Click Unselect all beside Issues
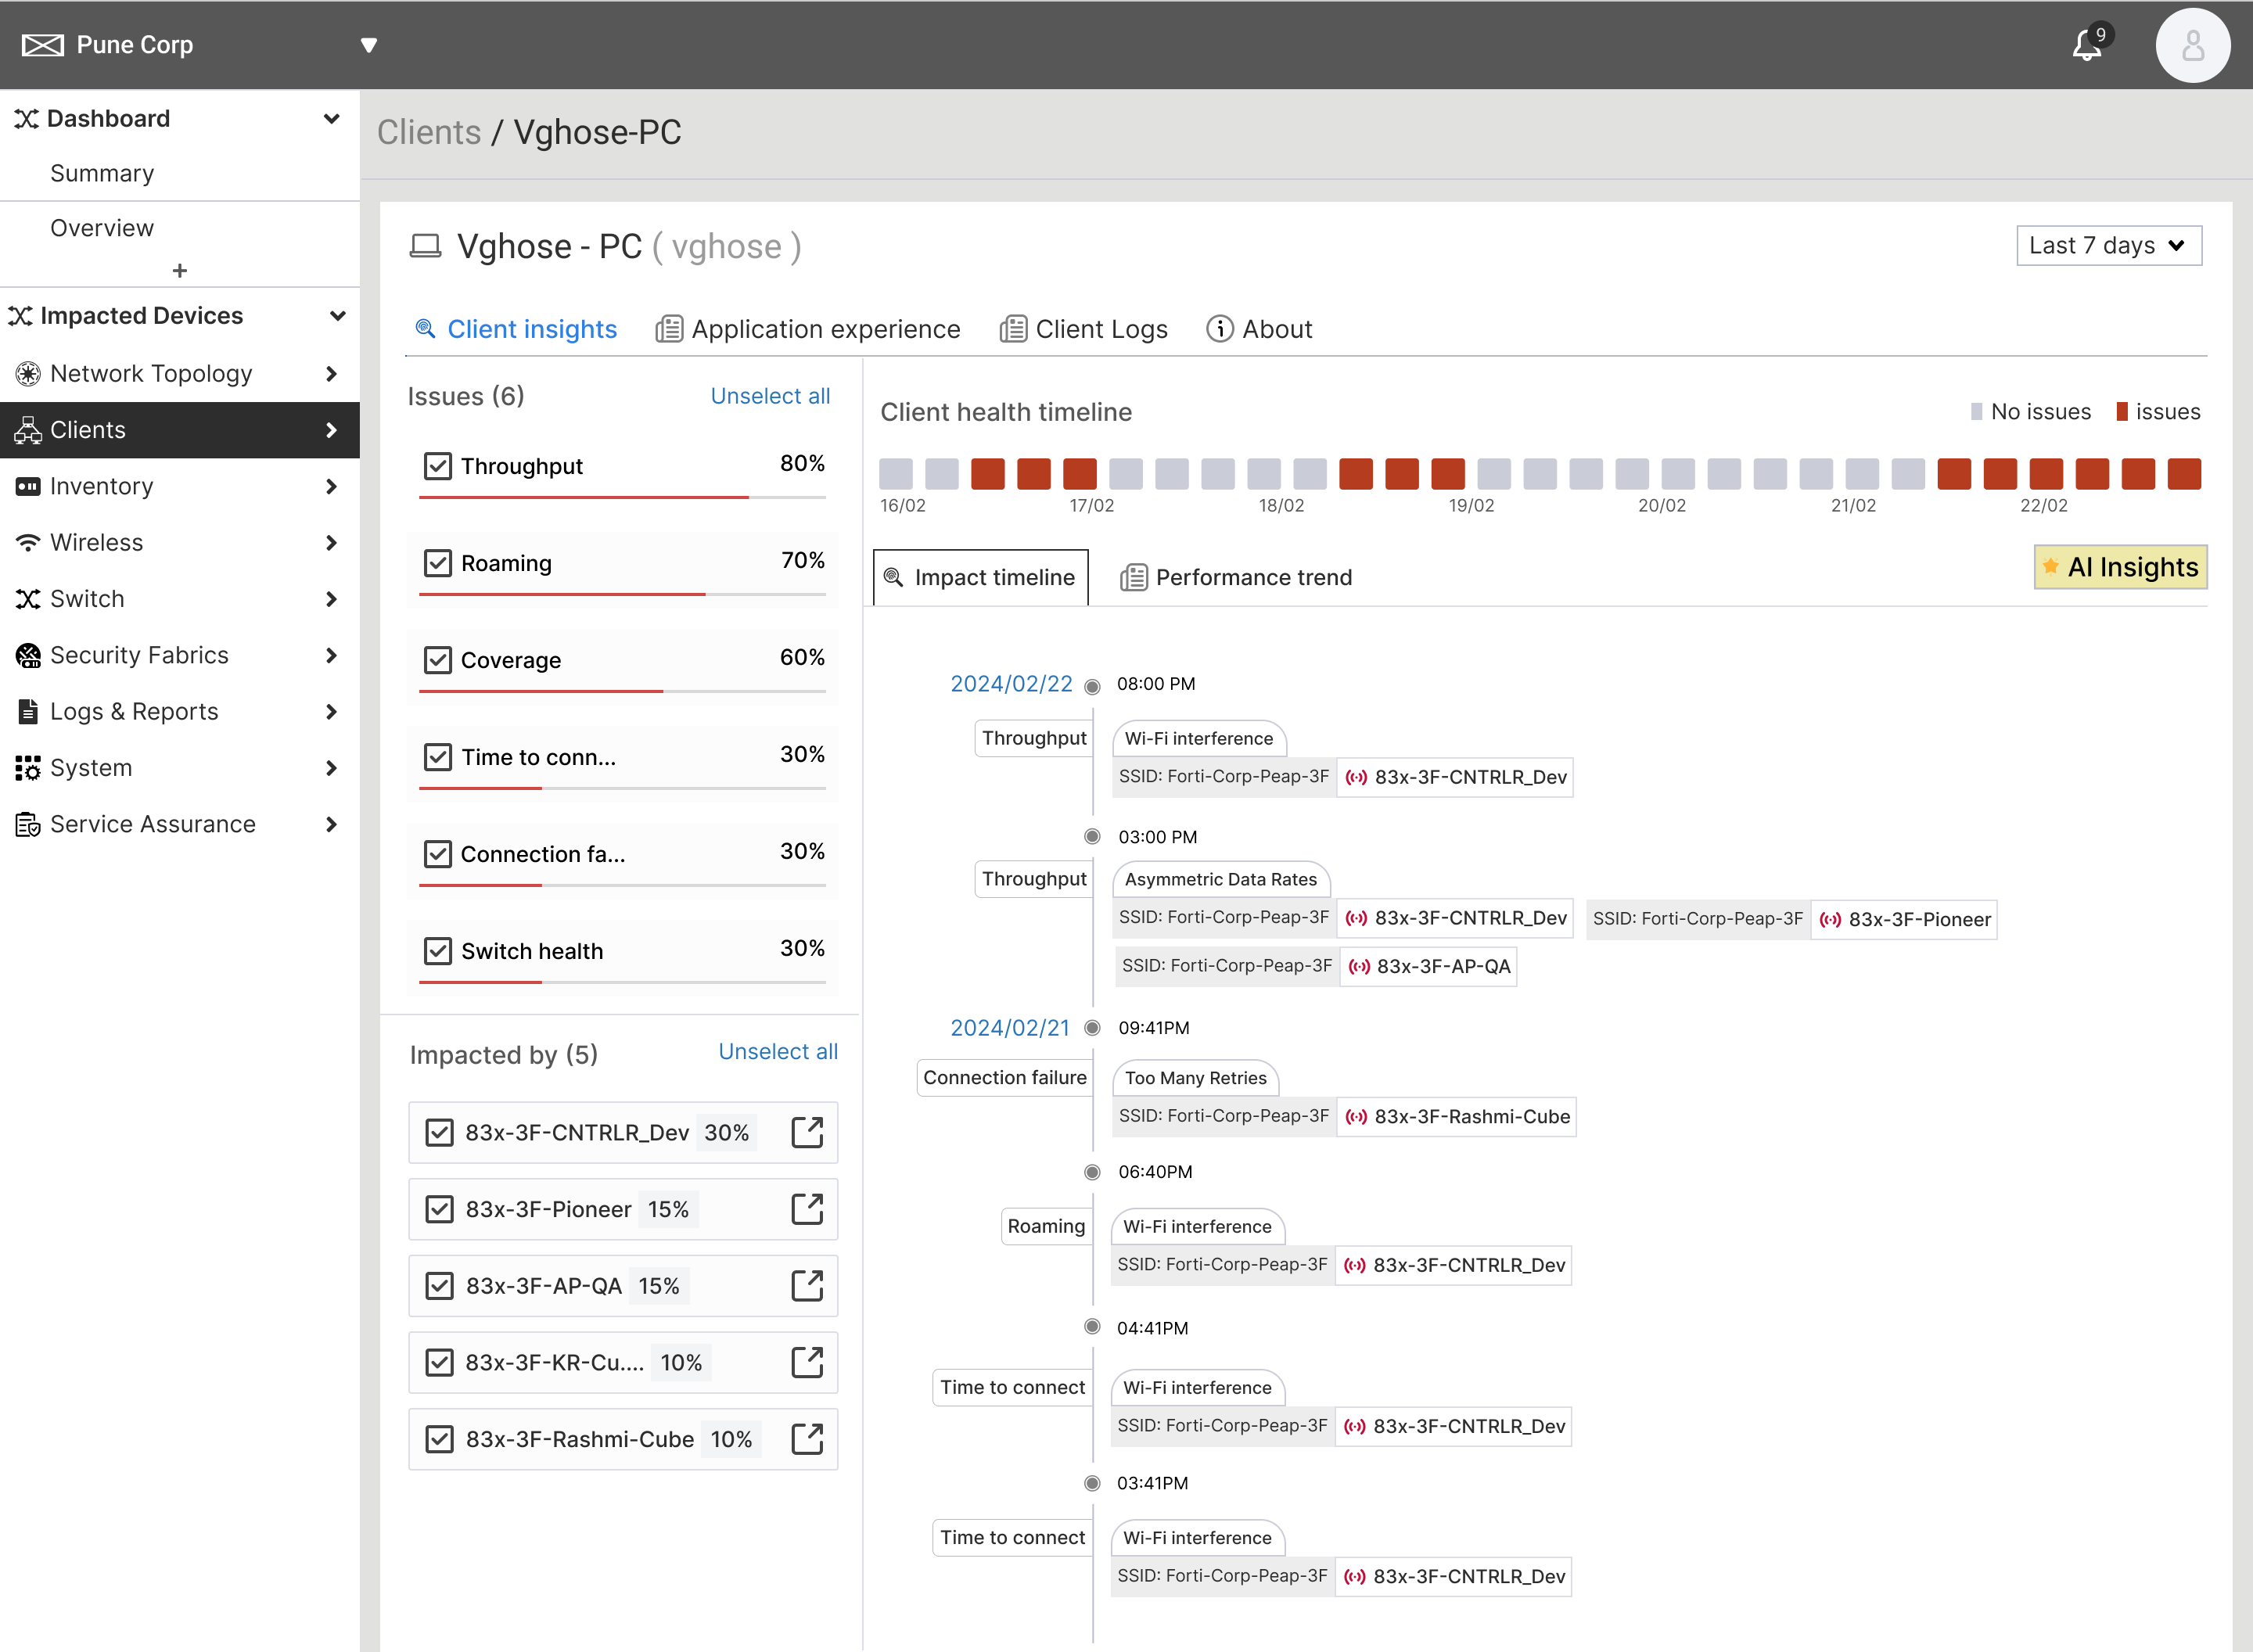 coord(770,396)
